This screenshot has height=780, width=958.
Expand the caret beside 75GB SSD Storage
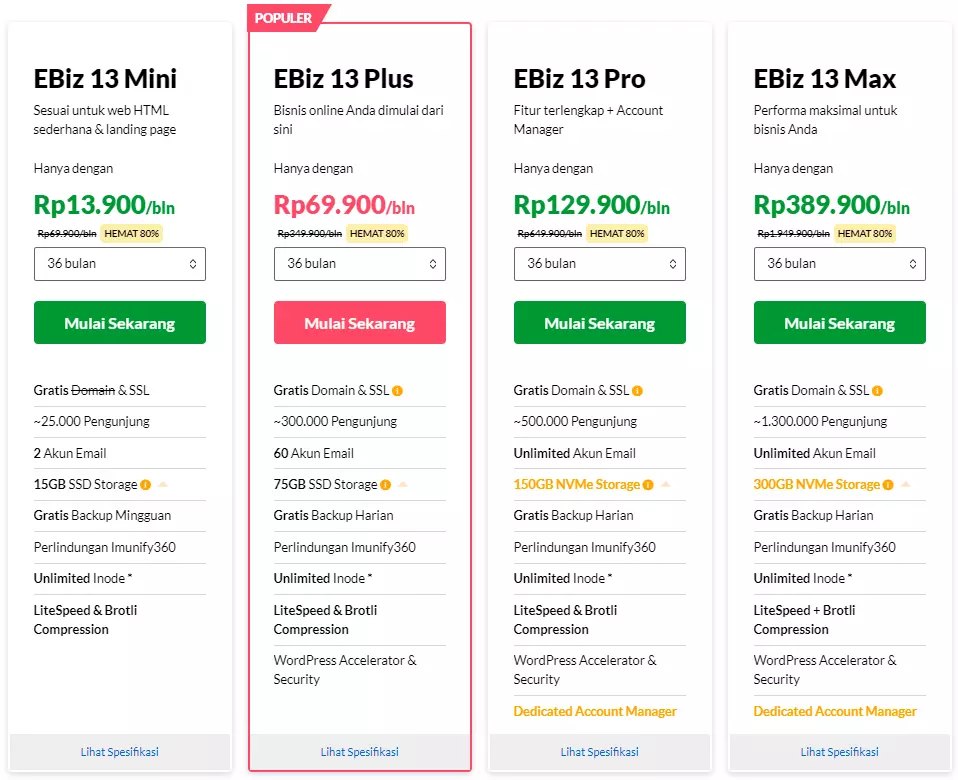(x=403, y=484)
